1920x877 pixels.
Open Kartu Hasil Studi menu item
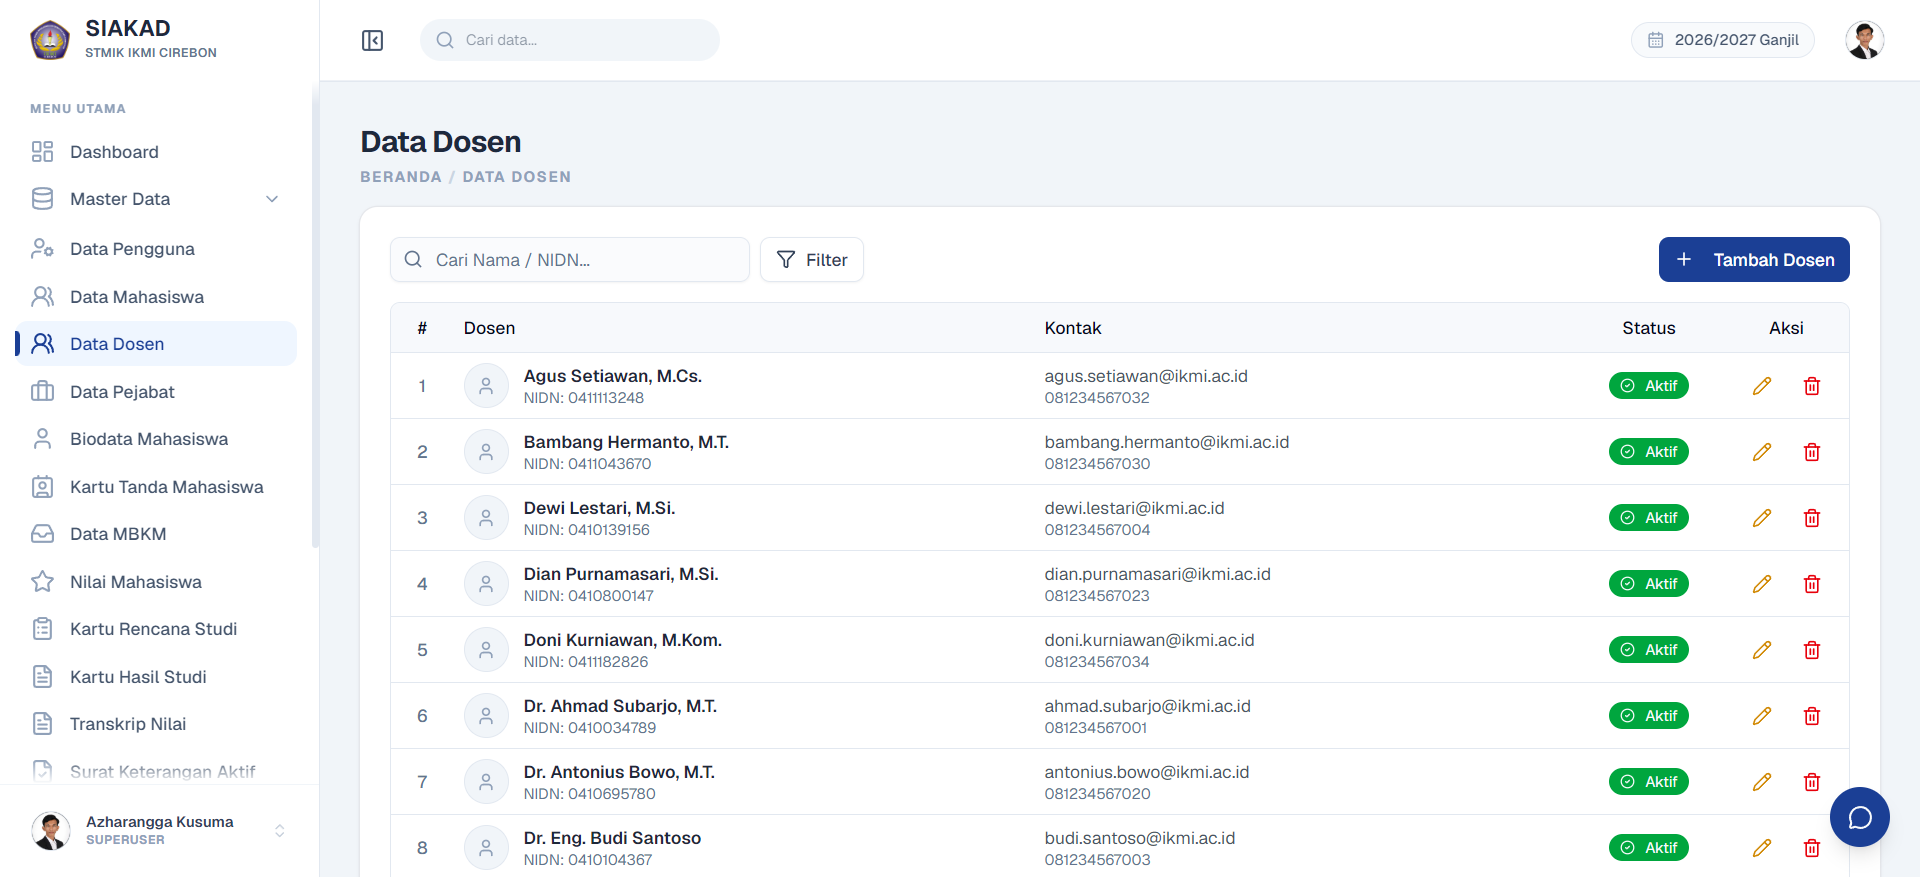point(156,677)
